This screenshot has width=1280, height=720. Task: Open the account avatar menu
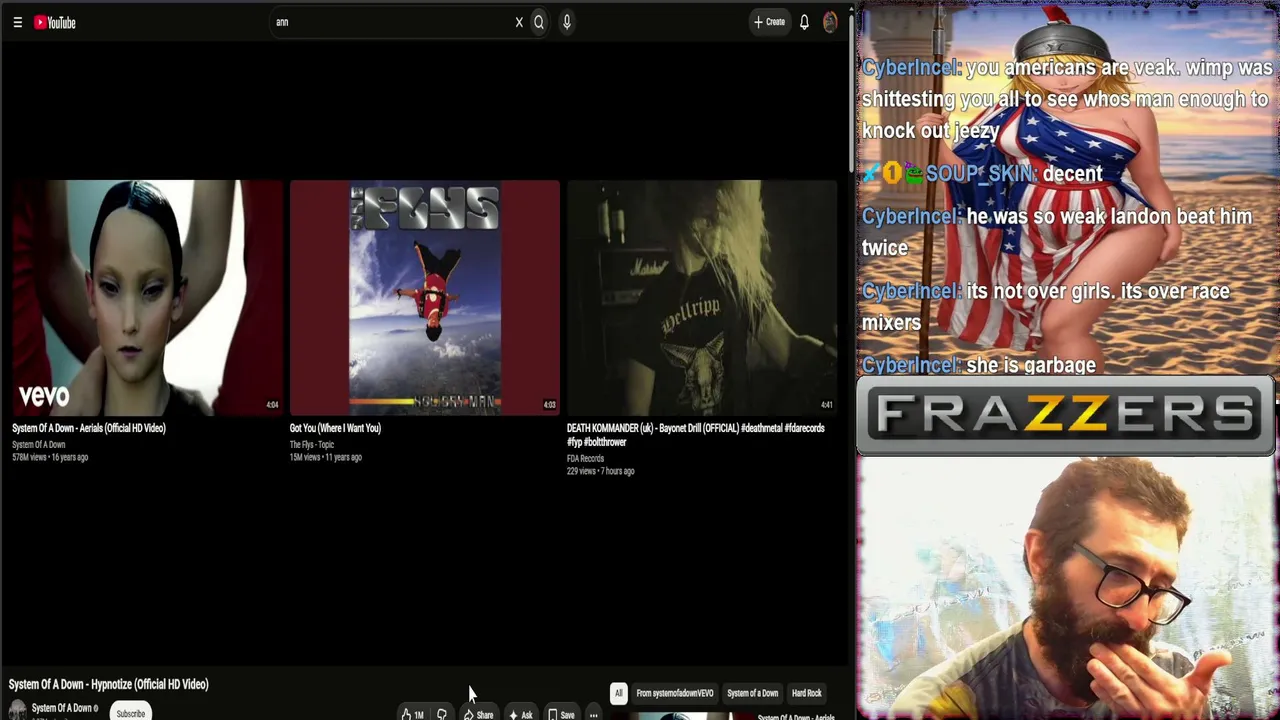click(x=830, y=22)
